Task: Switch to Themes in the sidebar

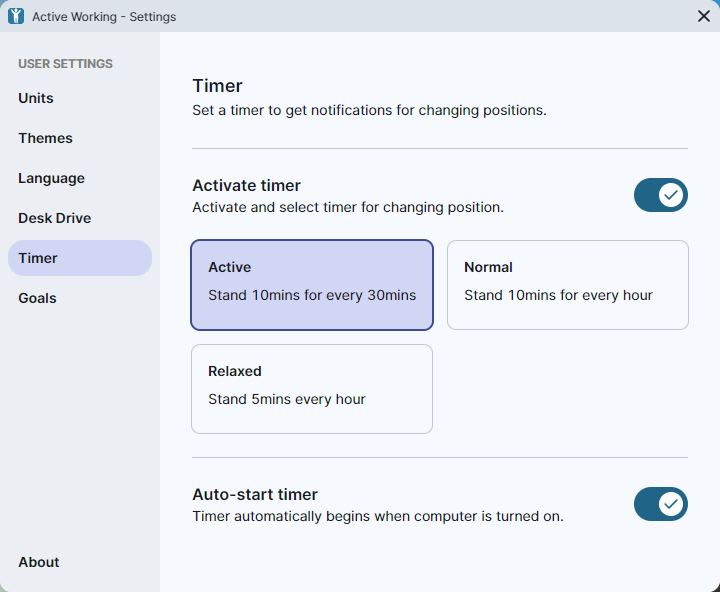Action: point(45,138)
